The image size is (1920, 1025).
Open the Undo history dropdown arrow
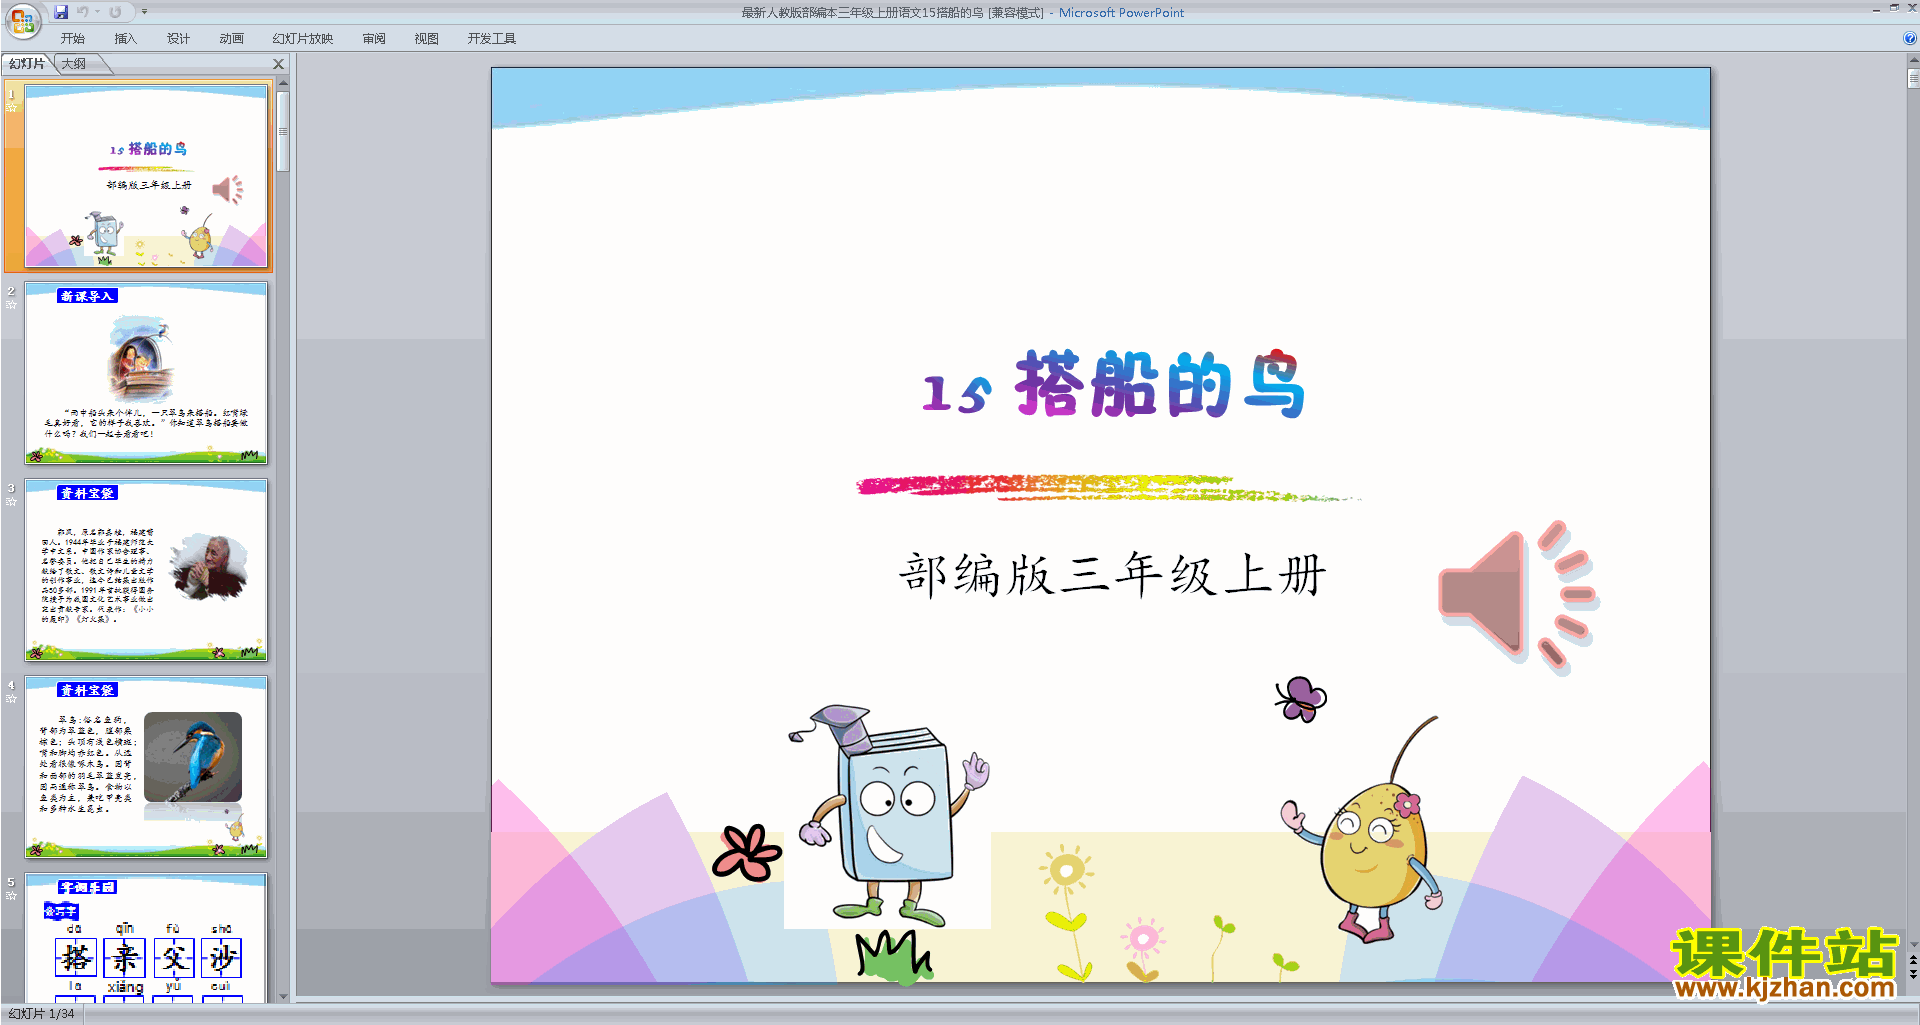pyautogui.click(x=98, y=12)
